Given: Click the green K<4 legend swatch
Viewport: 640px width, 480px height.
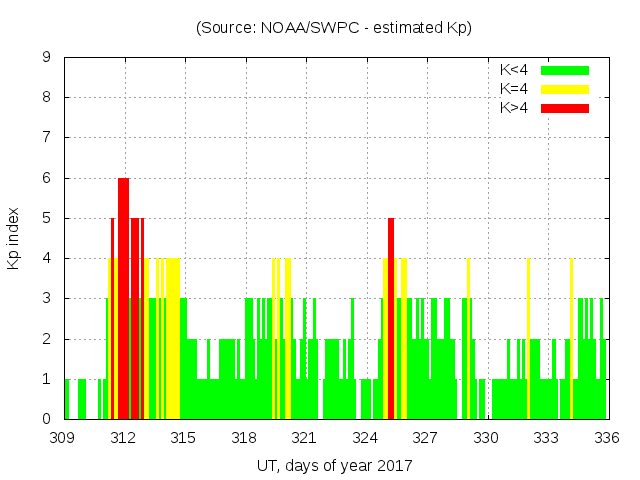Looking at the screenshot, I should [565, 70].
